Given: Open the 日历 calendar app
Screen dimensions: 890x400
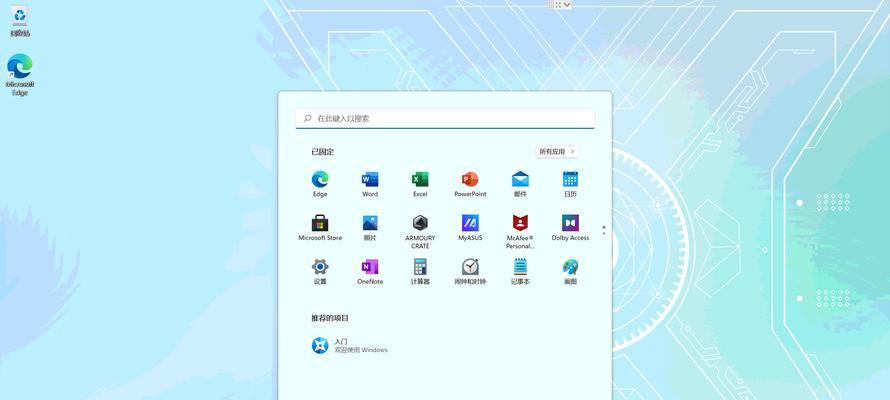Looking at the screenshot, I should click(570, 184).
